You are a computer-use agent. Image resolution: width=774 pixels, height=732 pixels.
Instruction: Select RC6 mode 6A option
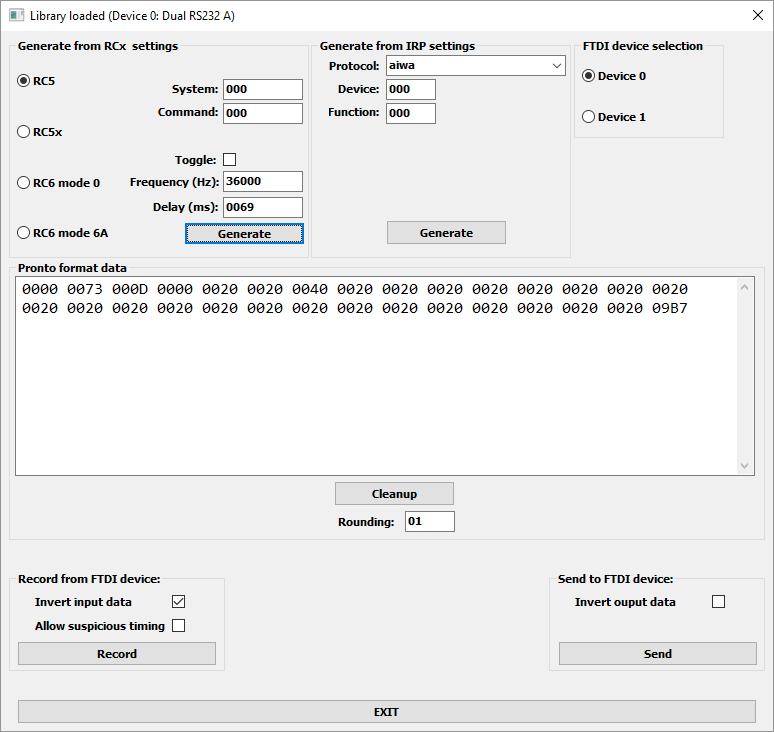24,233
